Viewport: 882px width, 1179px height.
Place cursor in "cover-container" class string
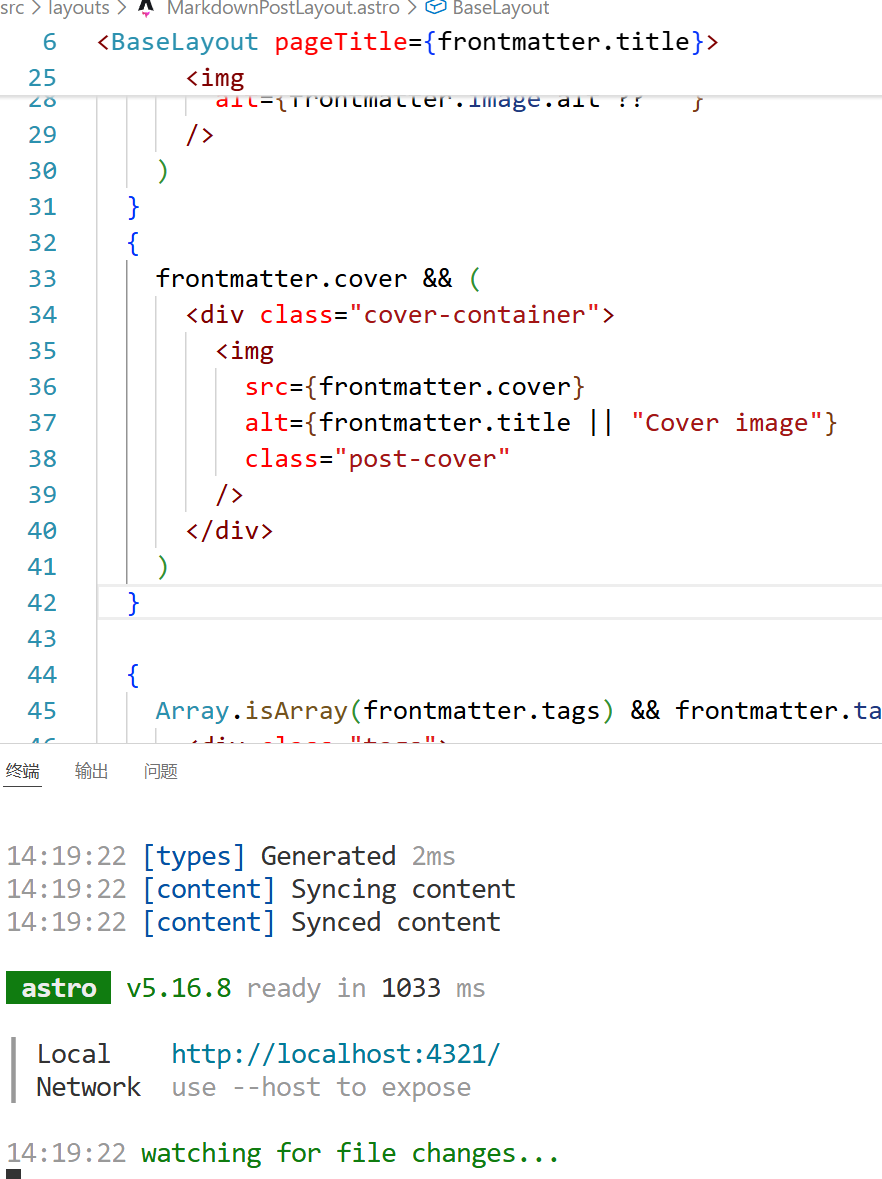coord(473,315)
